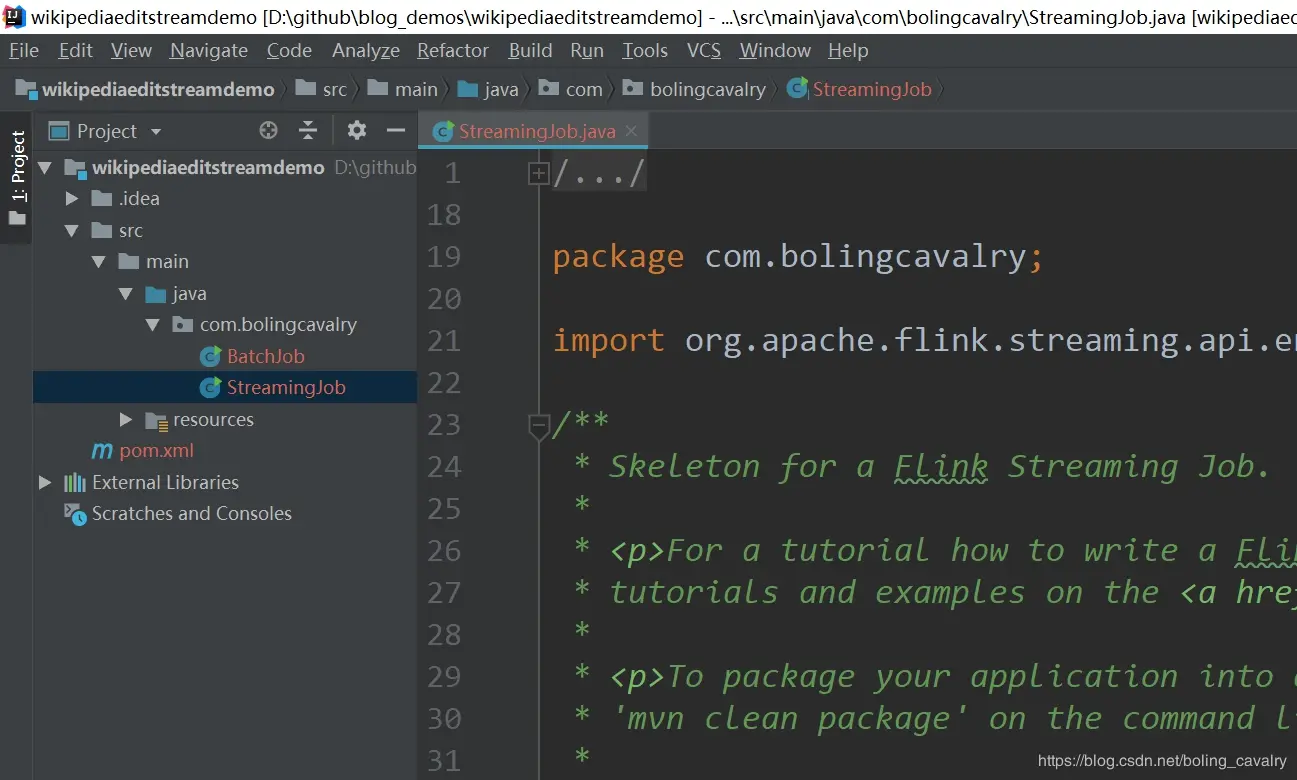Screen dimensions: 1297x780
Task: Open the Refactor menu
Action: click(x=453, y=51)
